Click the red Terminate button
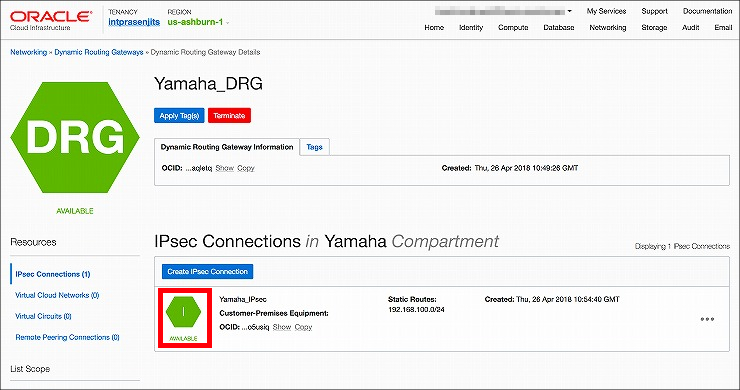Viewport: 740px width, 390px height. 229,116
